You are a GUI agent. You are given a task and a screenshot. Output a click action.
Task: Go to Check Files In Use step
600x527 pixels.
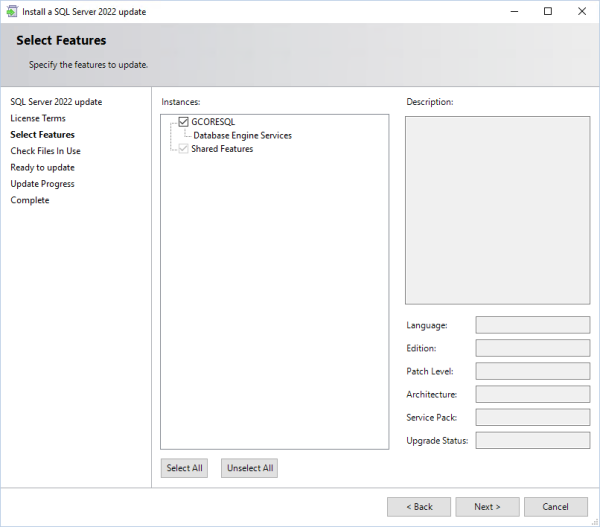[45, 151]
